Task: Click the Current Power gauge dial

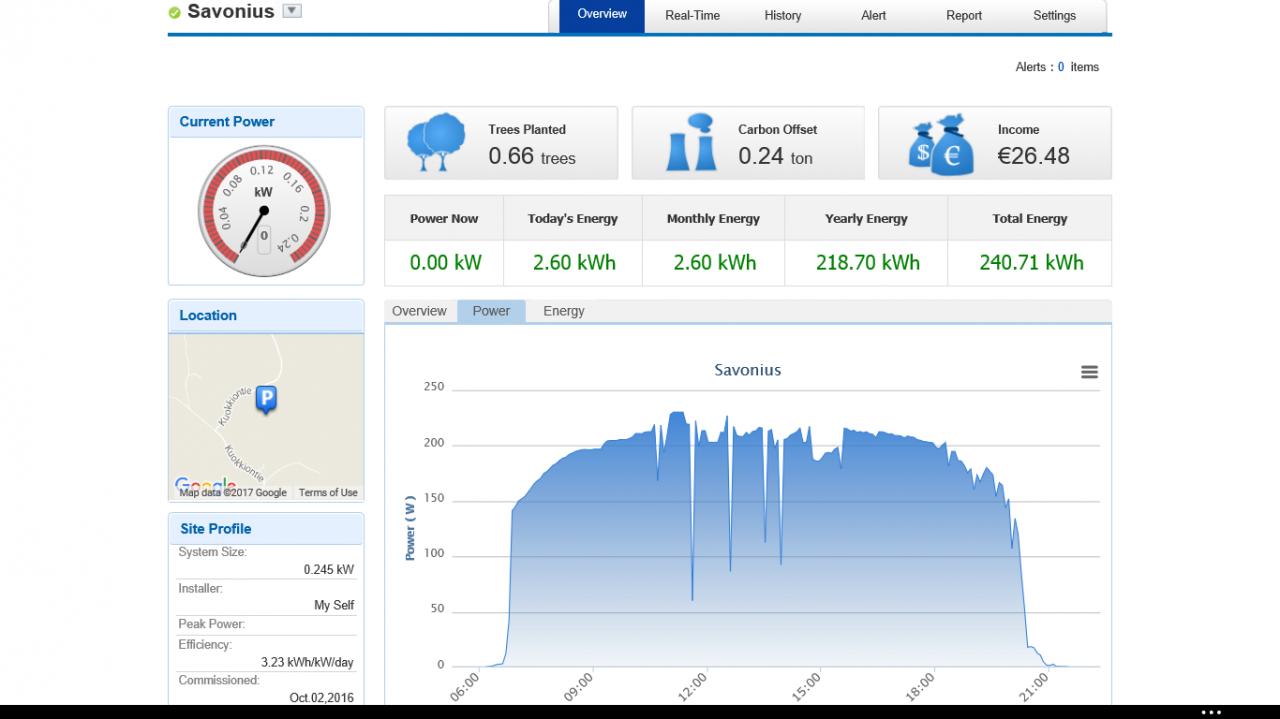Action: pos(263,211)
